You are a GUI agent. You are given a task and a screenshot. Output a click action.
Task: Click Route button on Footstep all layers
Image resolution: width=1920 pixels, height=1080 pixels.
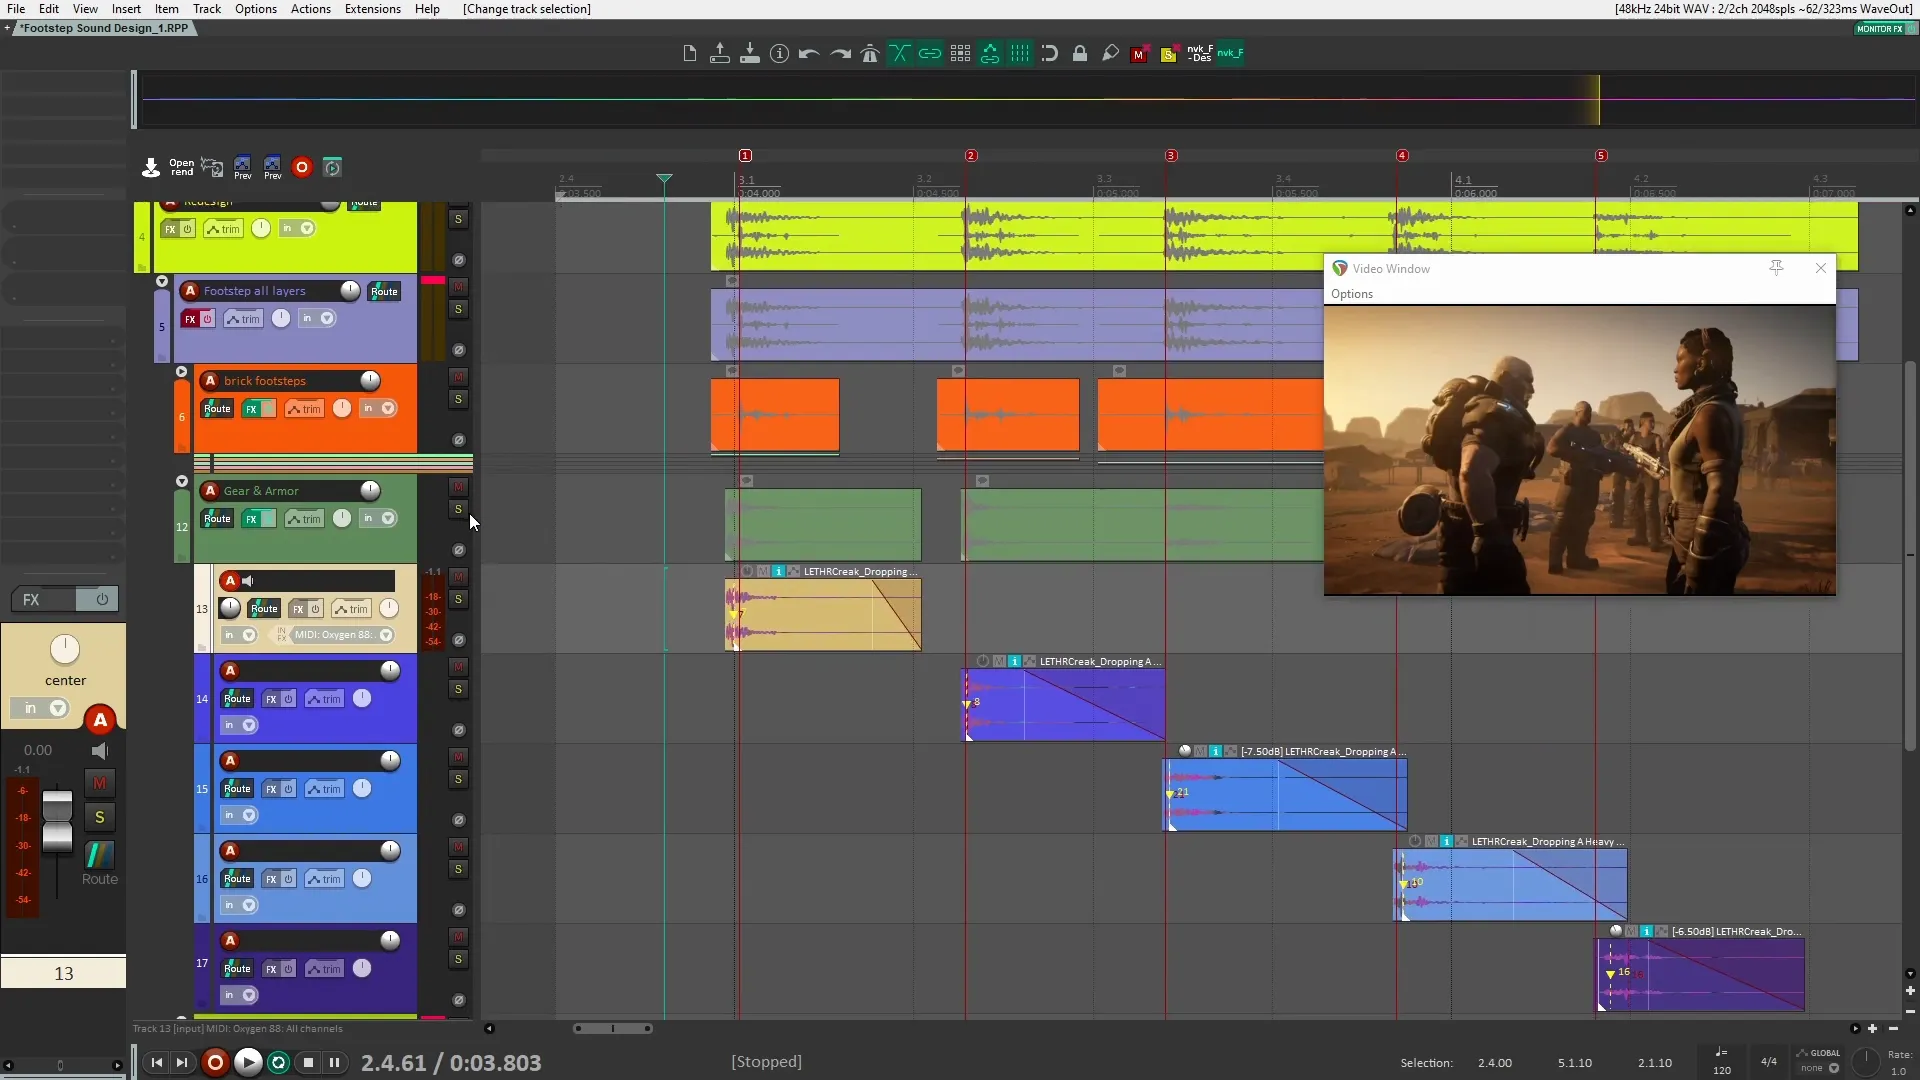click(384, 291)
